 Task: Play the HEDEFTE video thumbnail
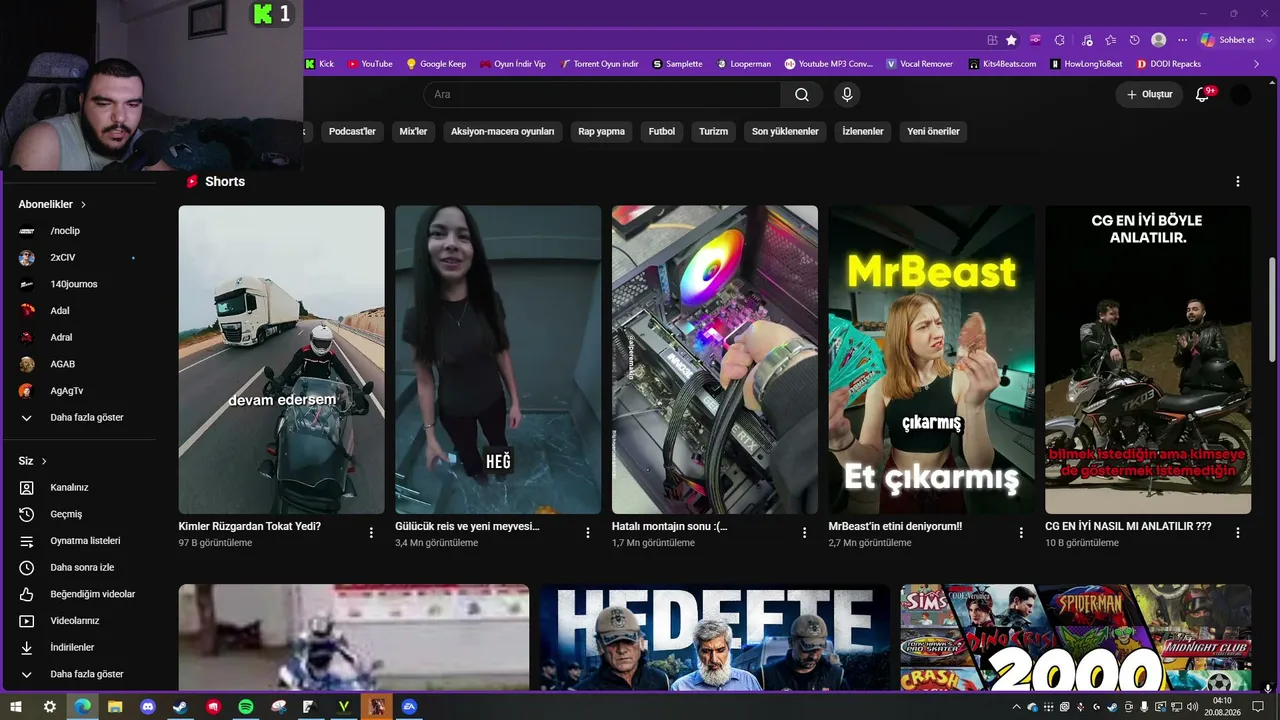click(715, 638)
